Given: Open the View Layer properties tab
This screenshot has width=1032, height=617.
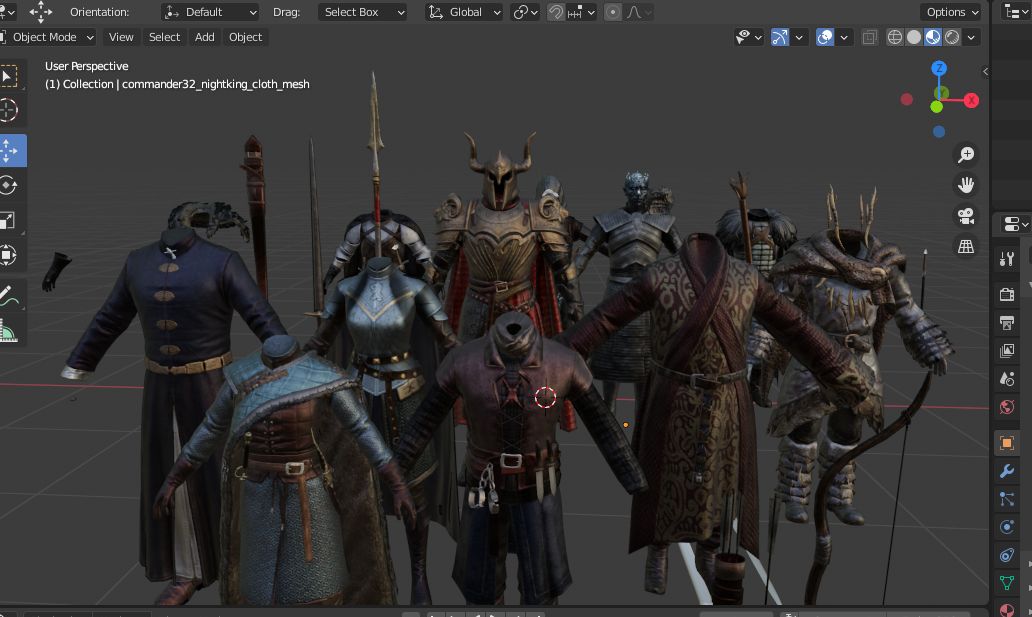Looking at the screenshot, I should (x=1006, y=350).
